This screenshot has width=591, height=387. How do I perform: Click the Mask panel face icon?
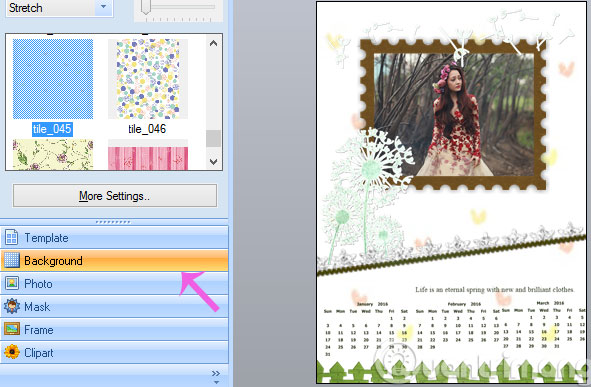[12, 306]
